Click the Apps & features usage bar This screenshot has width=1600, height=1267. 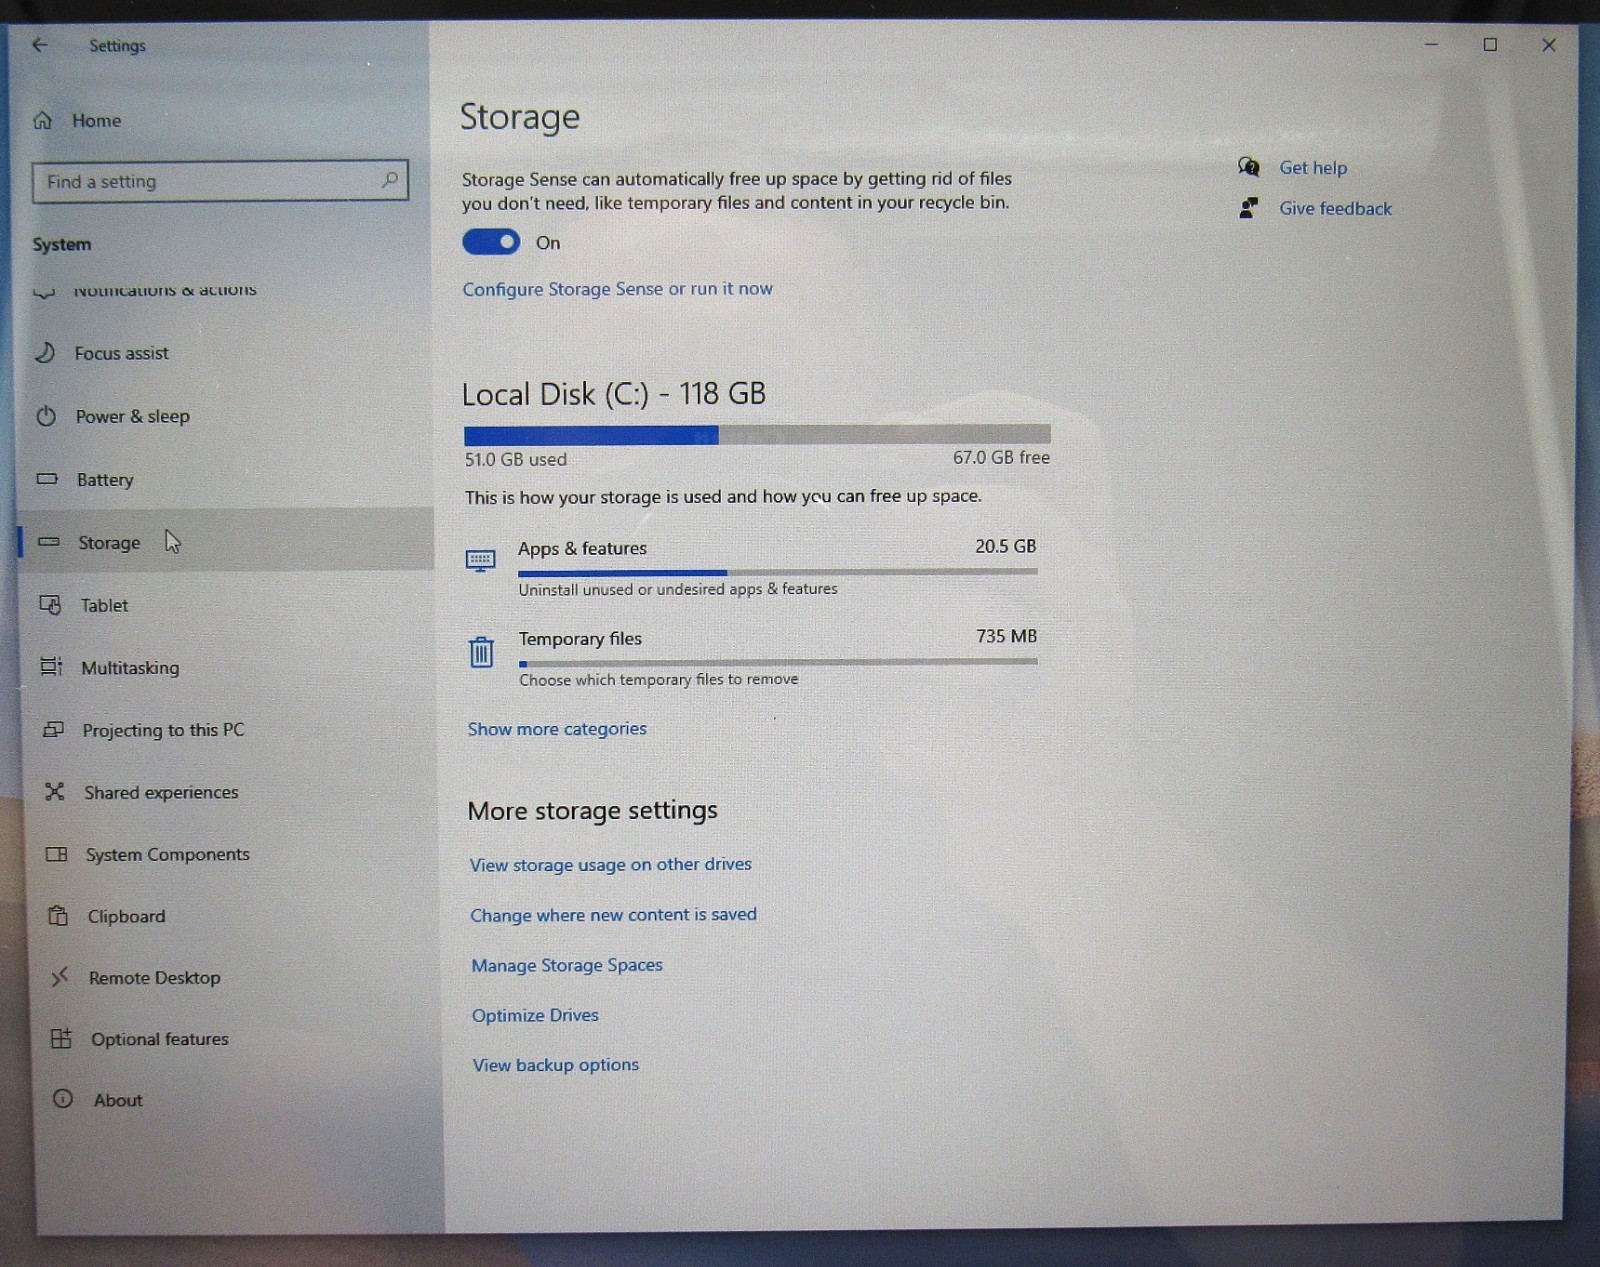(778, 572)
